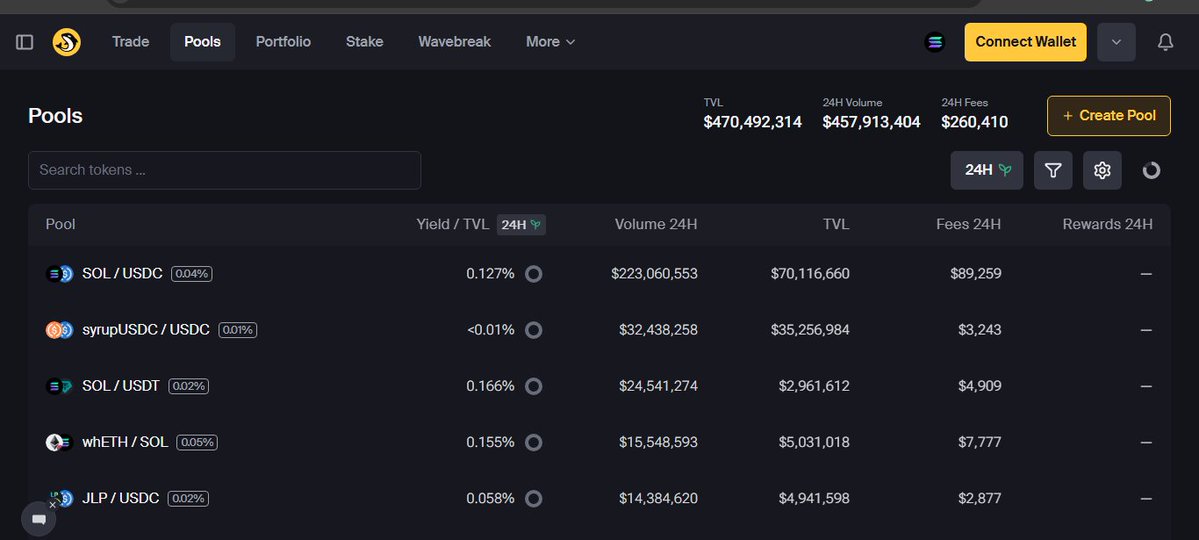Click the 0.05% fee tier badge
This screenshot has width=1199, height=540.
pos(197,442)
